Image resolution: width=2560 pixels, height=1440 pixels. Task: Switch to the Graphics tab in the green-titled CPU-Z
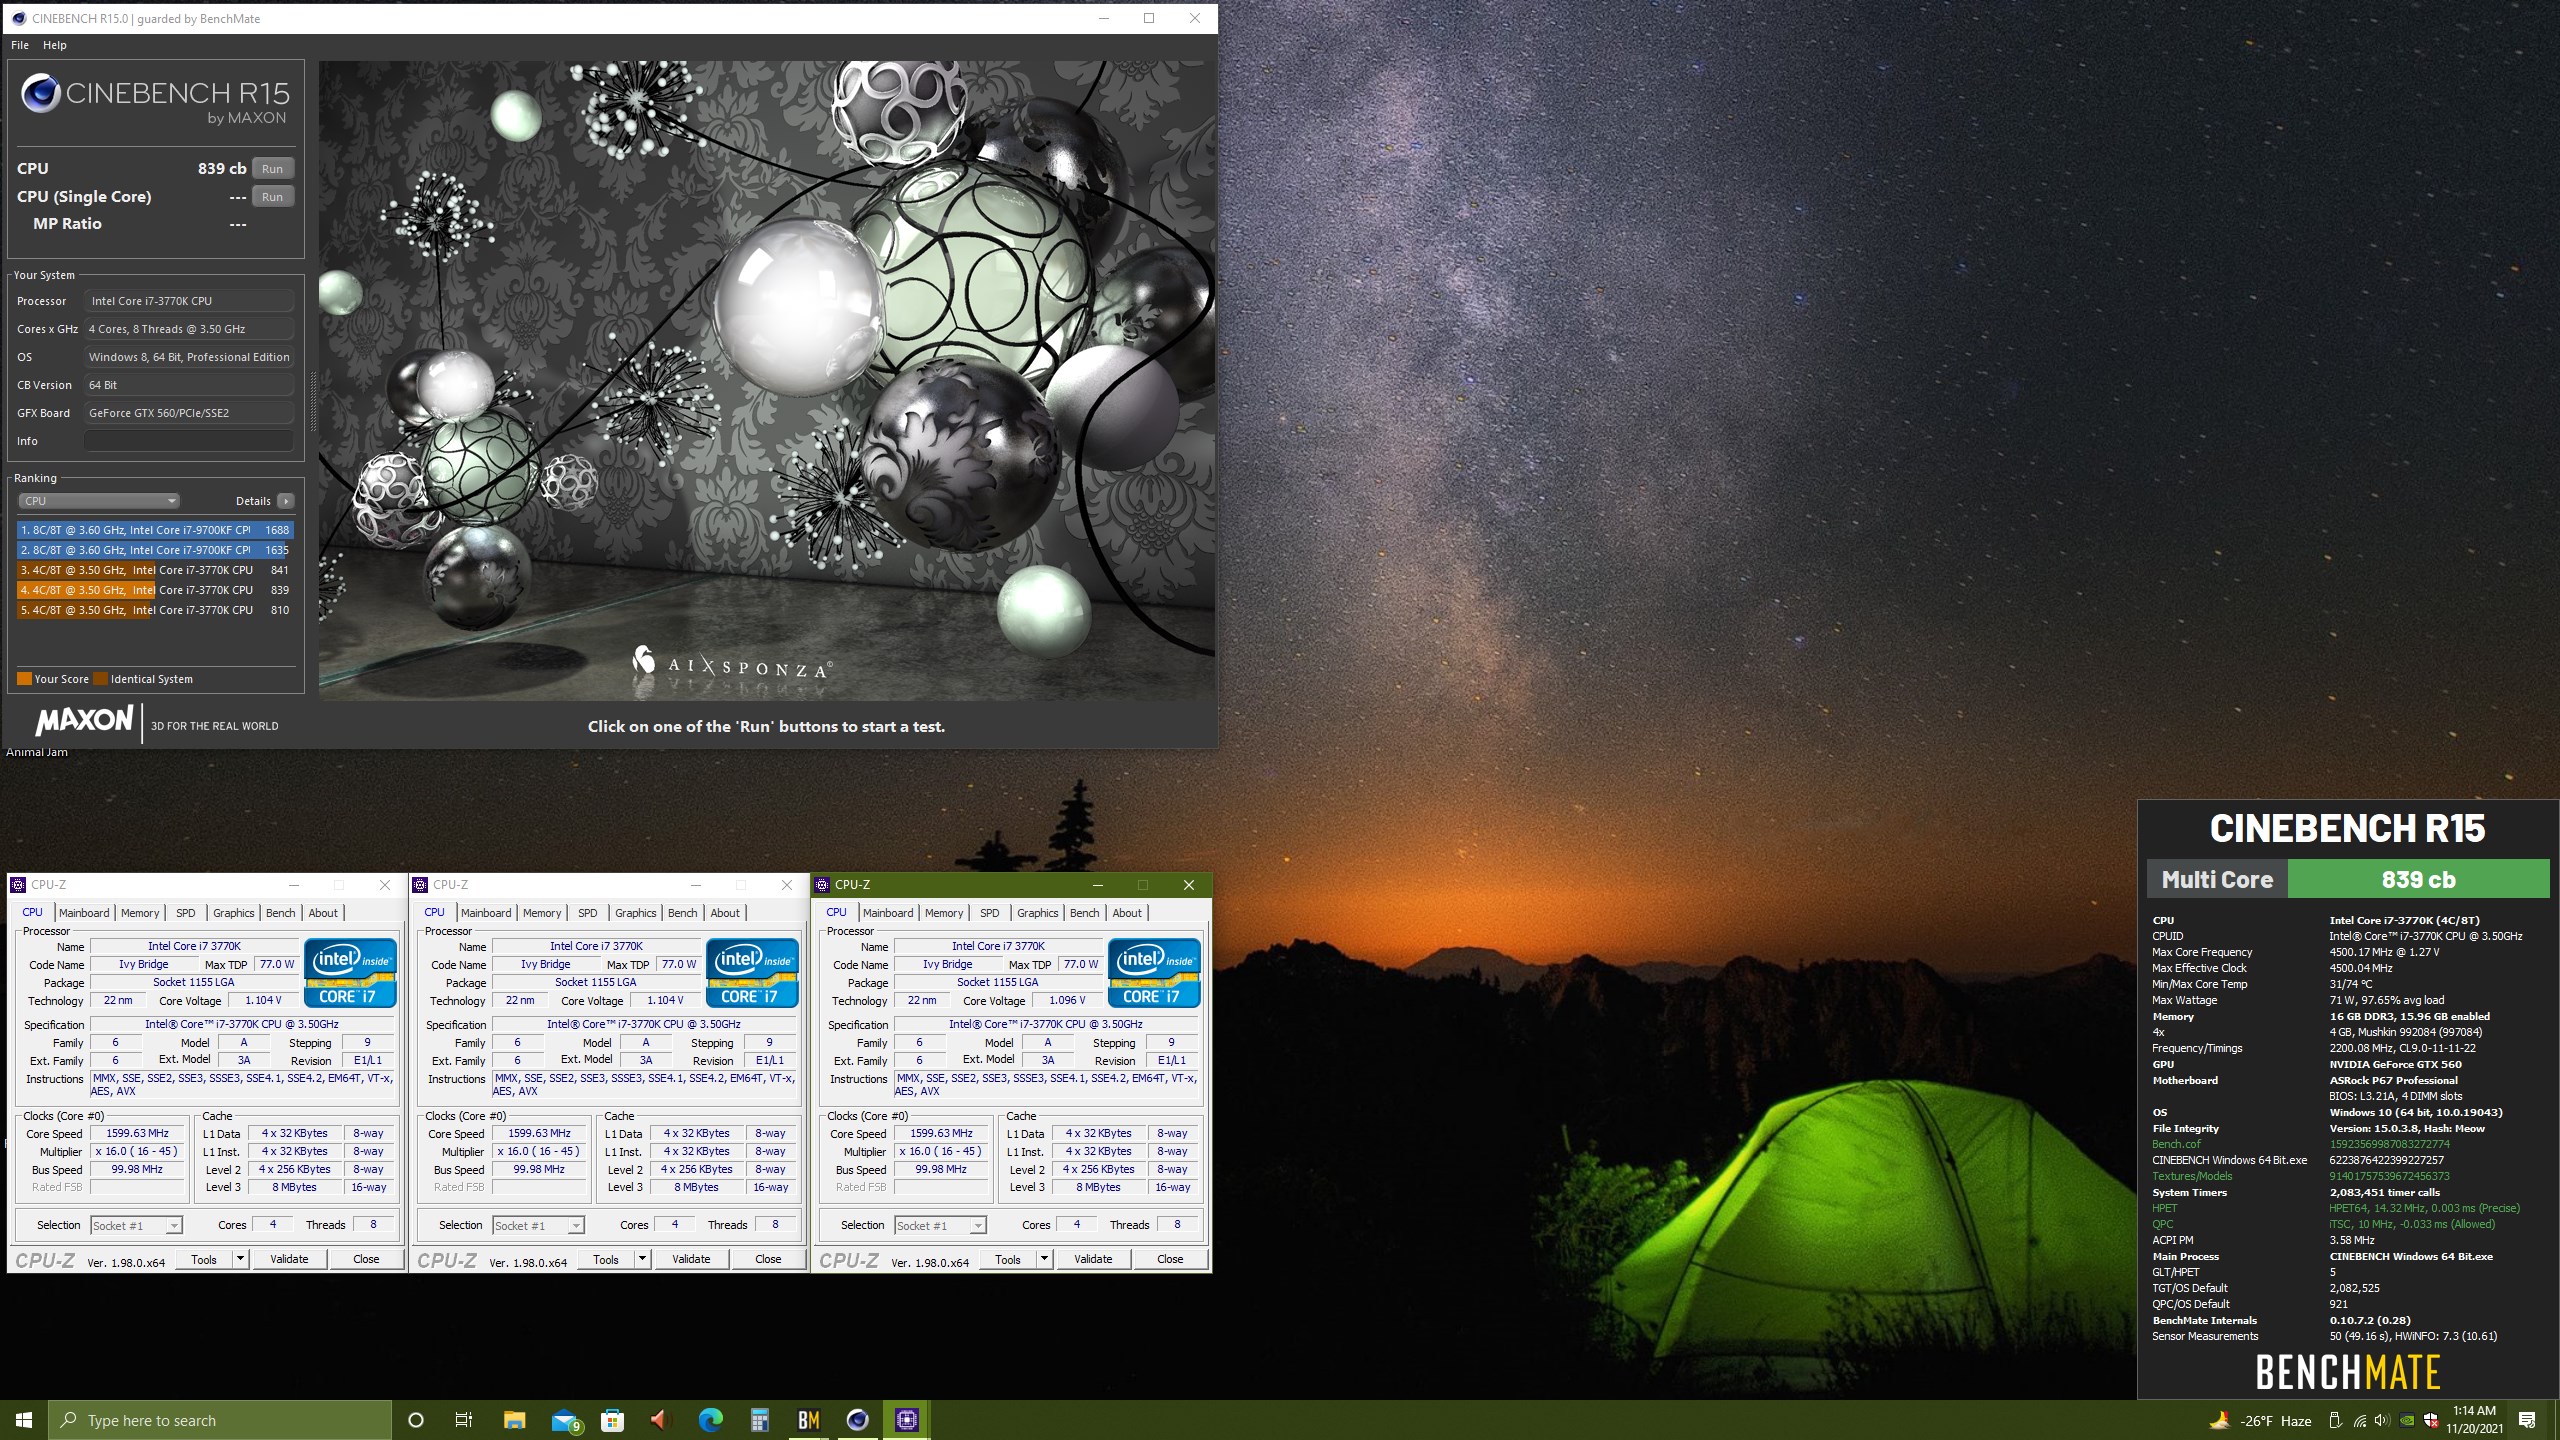click(1038, 913)
